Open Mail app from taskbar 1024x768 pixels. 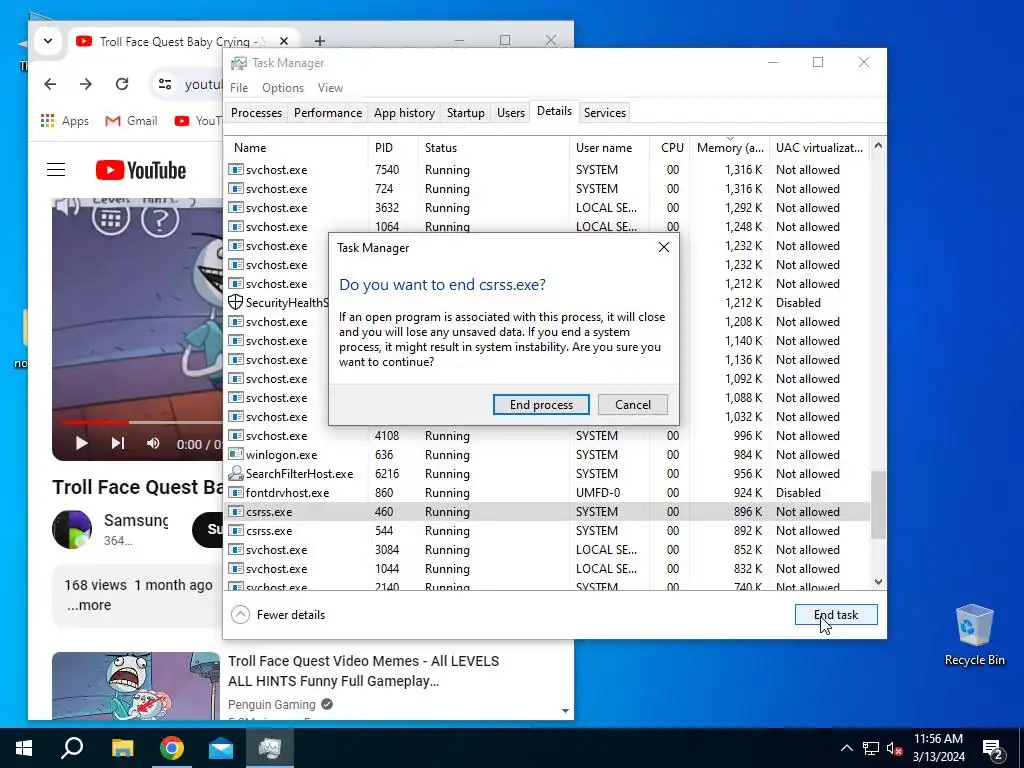221,748
